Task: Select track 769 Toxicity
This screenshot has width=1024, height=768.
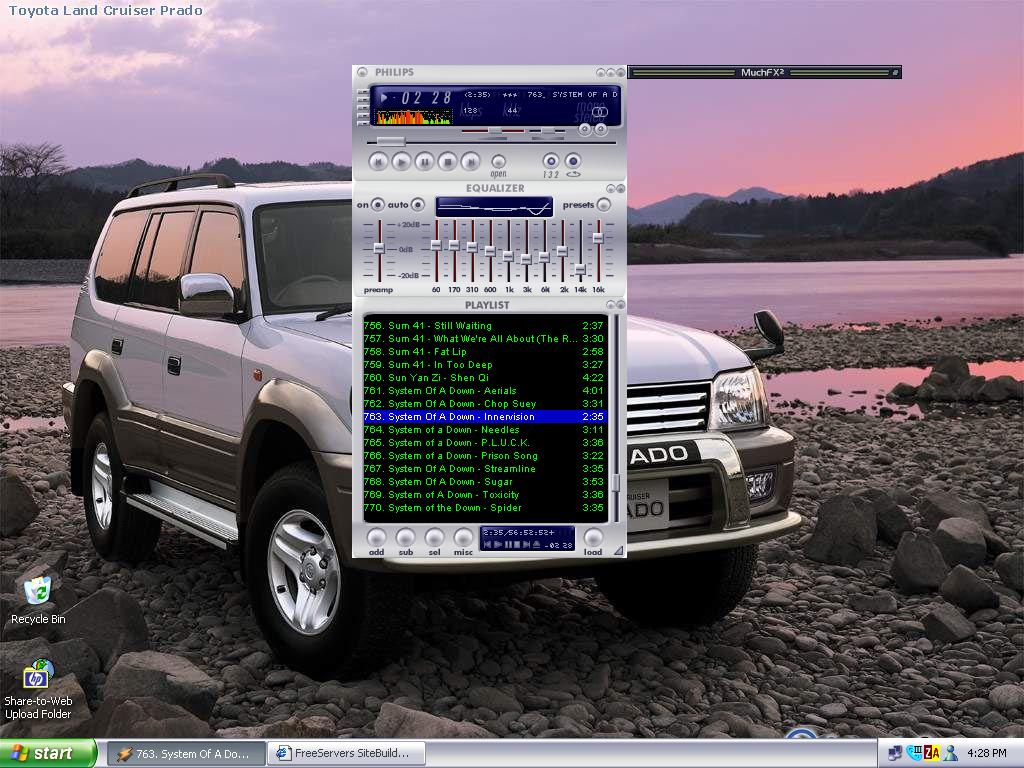Action: coord(484,495)
